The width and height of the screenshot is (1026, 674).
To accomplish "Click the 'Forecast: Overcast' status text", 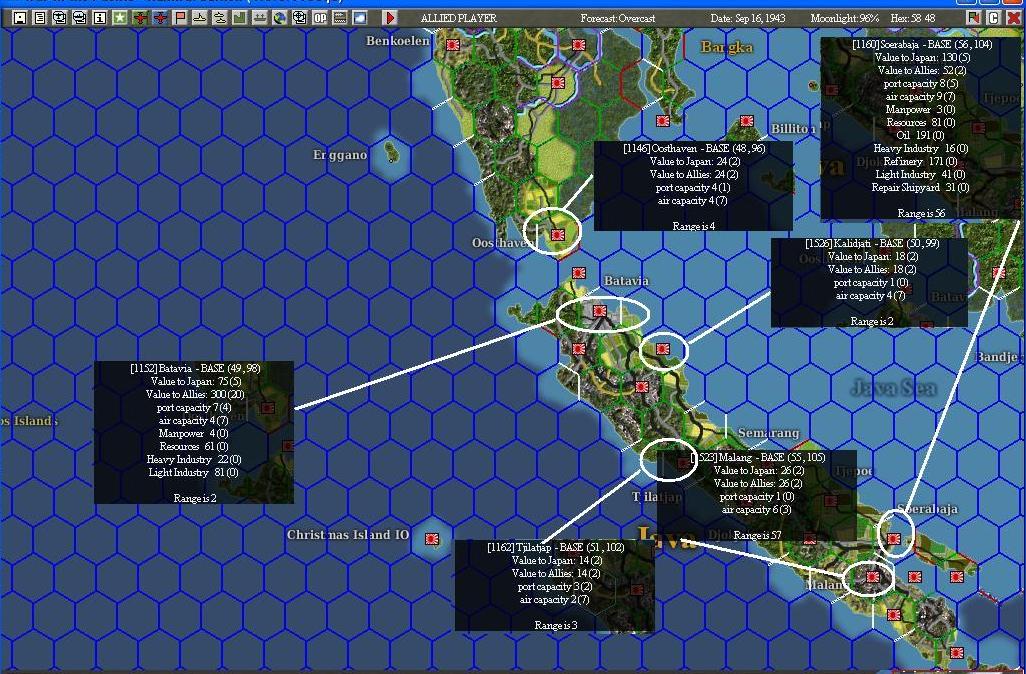I will tap(618, 18).
